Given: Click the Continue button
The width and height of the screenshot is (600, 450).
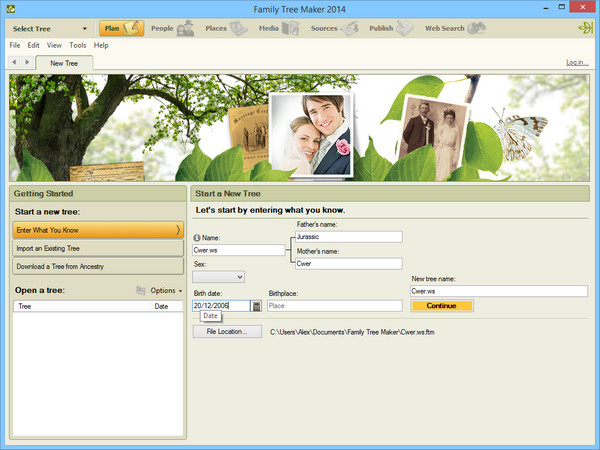Looking at the screenshot, I should (x=442, y=306).
